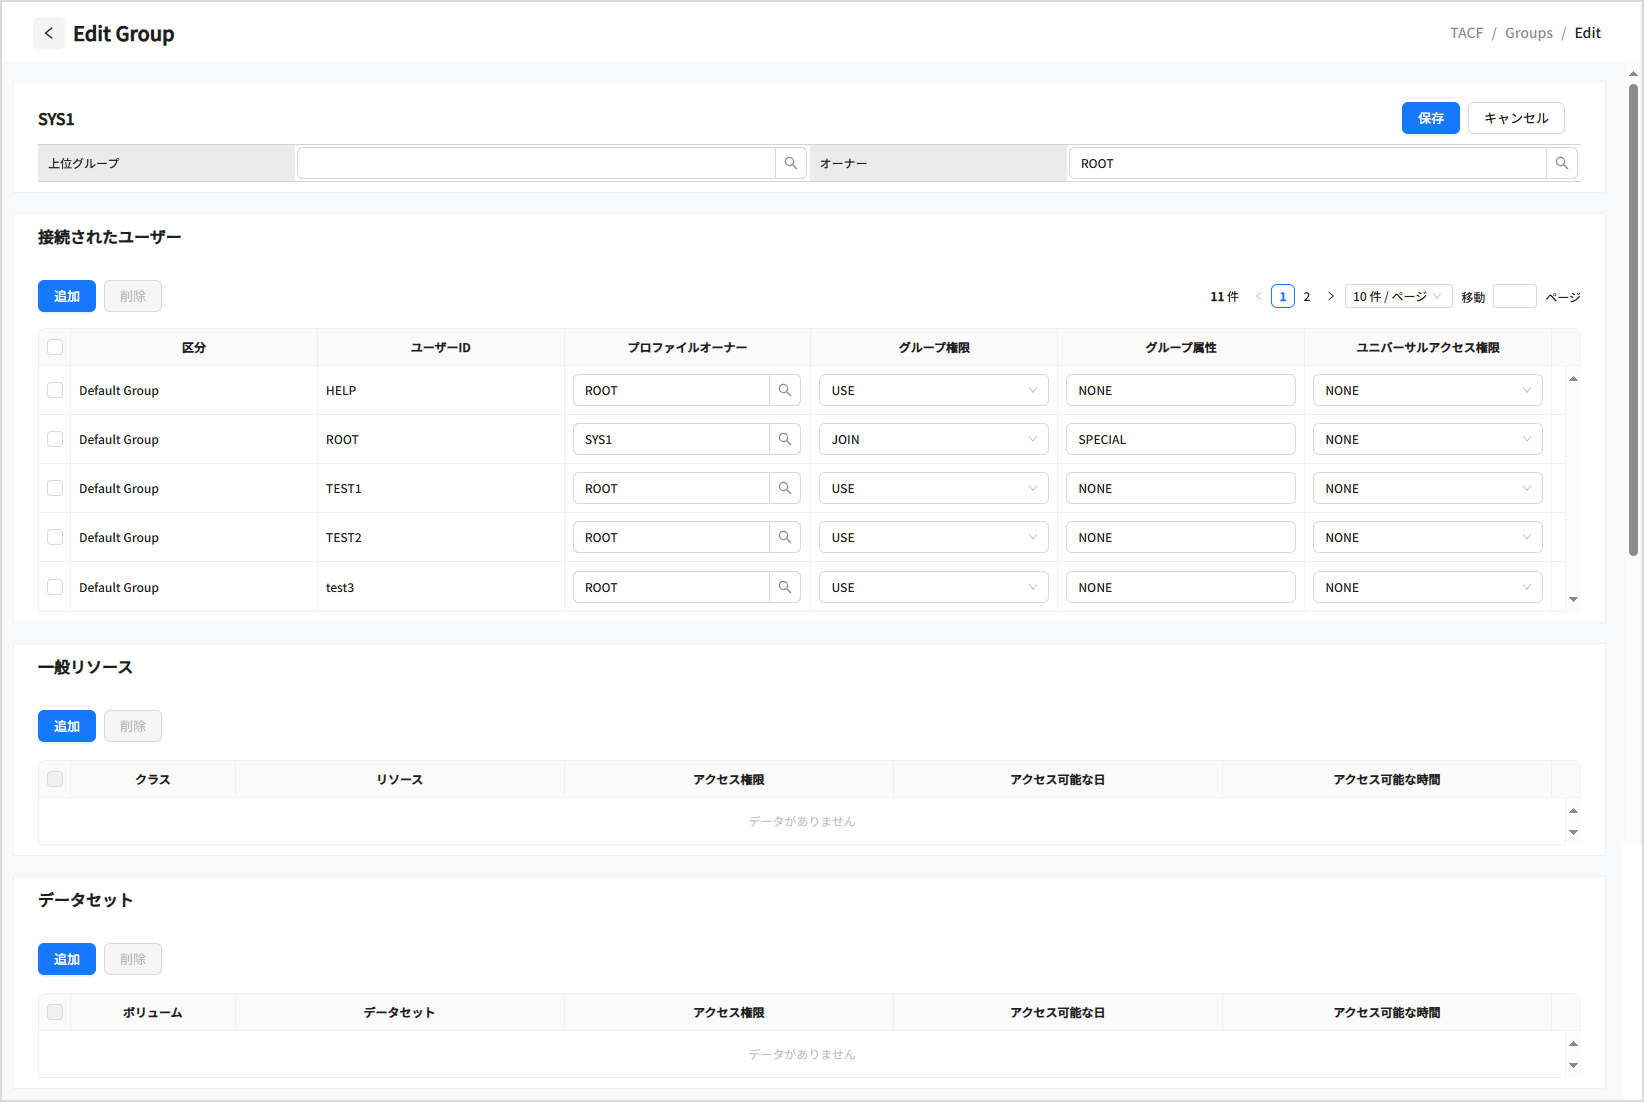This screenshot has width=1644, height=1102.
Task: Click the blue 保存 save button
Action: coord(1430,118)
